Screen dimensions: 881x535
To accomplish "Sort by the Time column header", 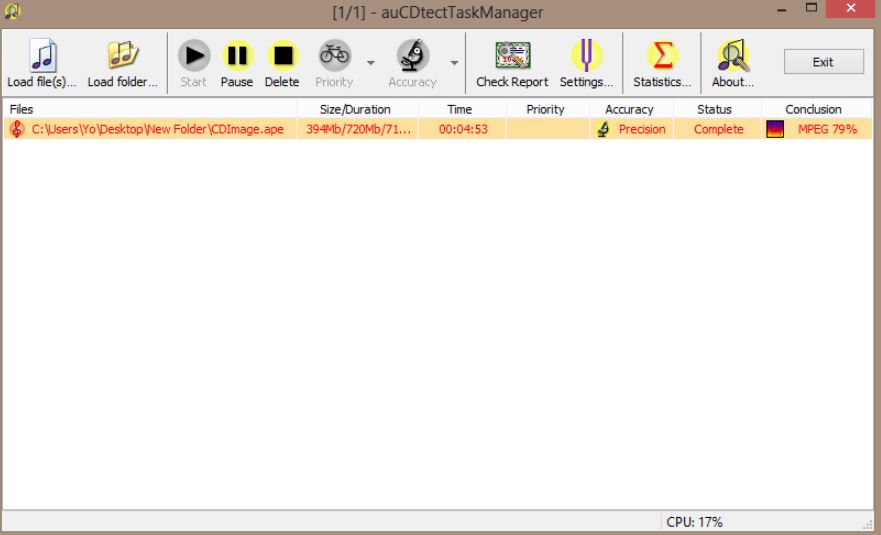I will click(462, 109).
